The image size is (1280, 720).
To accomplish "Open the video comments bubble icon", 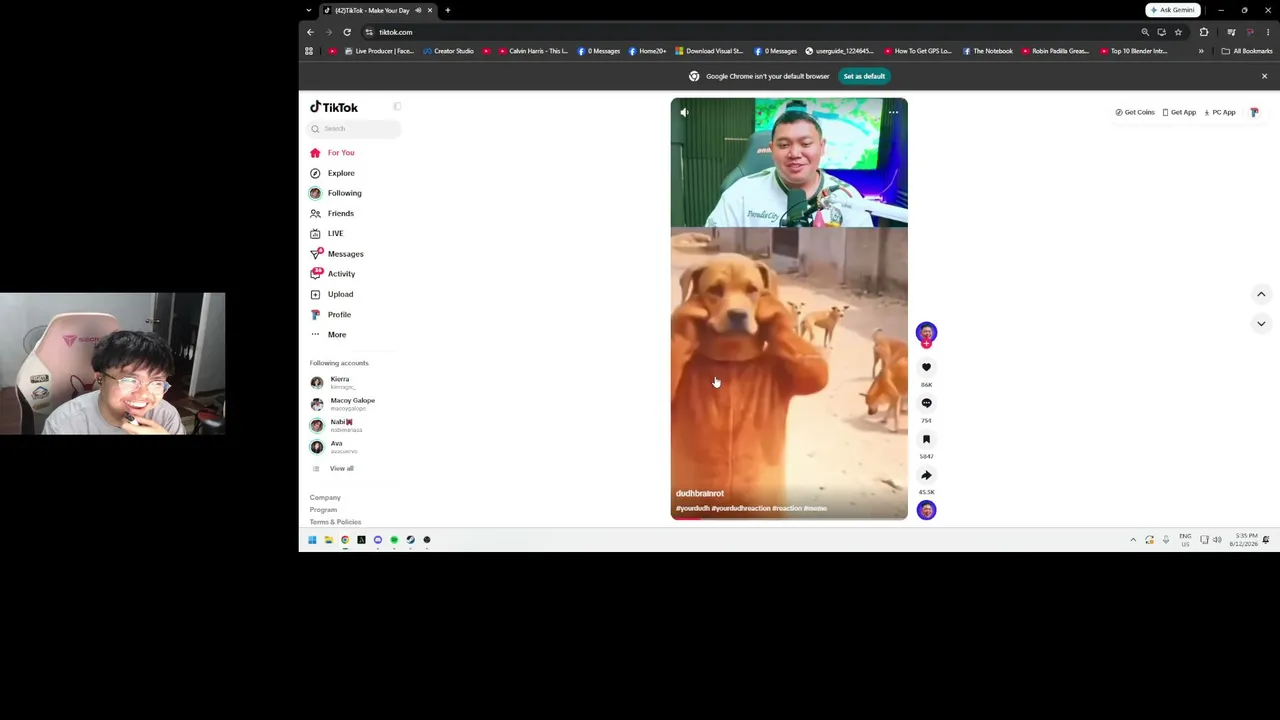I will [x=926, y=403].
